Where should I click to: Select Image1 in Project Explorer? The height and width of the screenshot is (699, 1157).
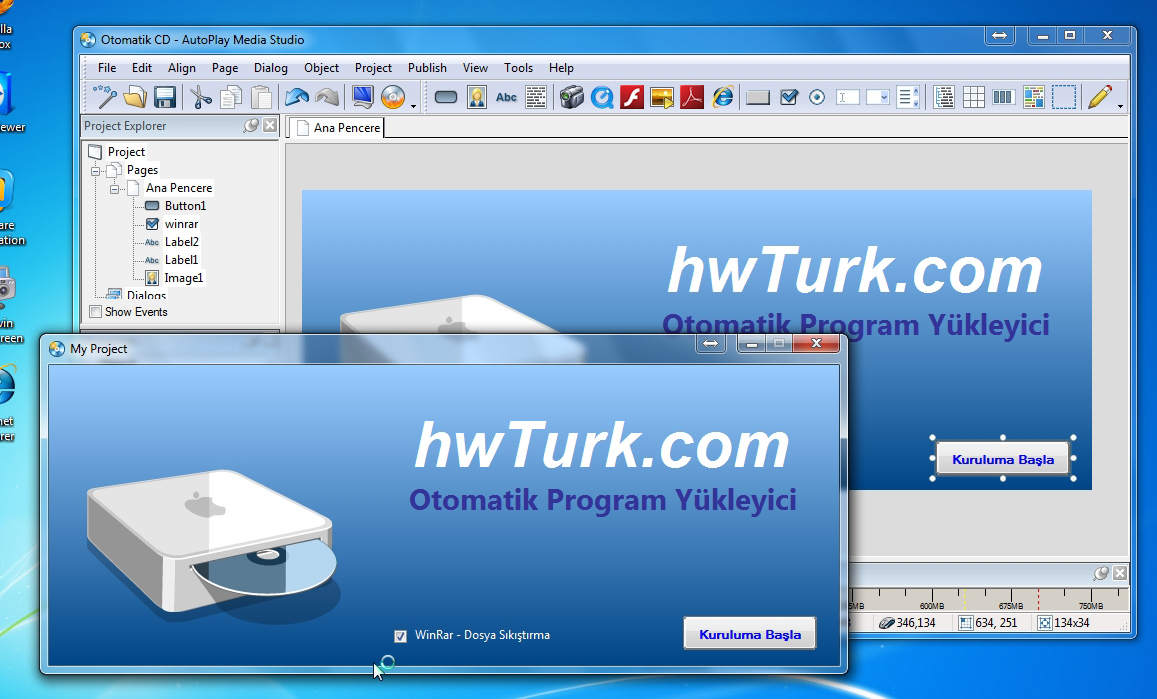coord(184,278)
